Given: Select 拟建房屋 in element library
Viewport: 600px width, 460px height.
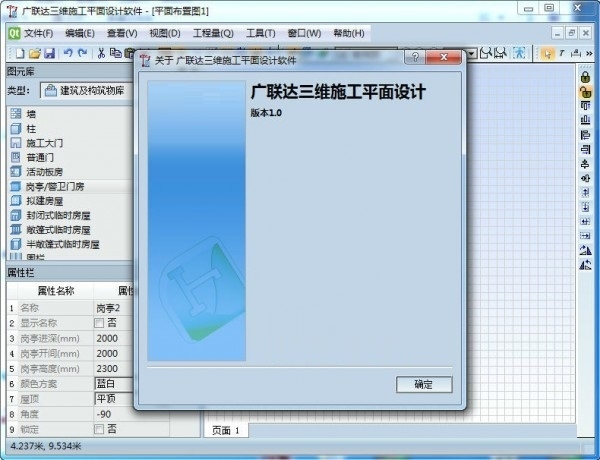Looking at the screenshot, I should coord(71,201).
